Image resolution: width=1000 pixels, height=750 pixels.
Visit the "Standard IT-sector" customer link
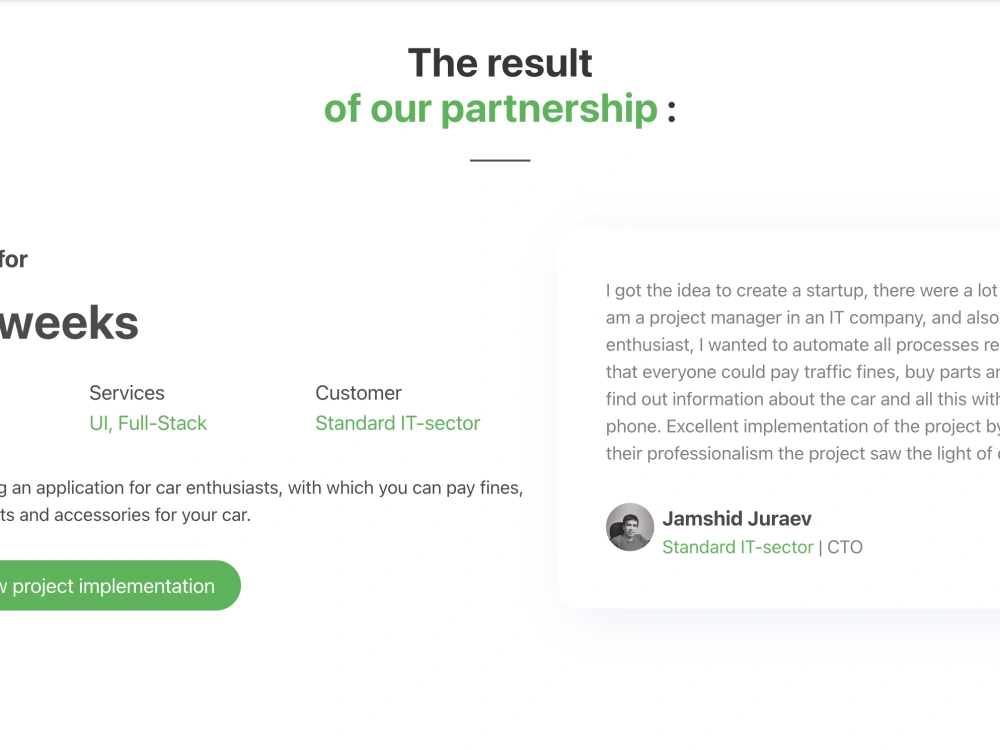[397, 423]
